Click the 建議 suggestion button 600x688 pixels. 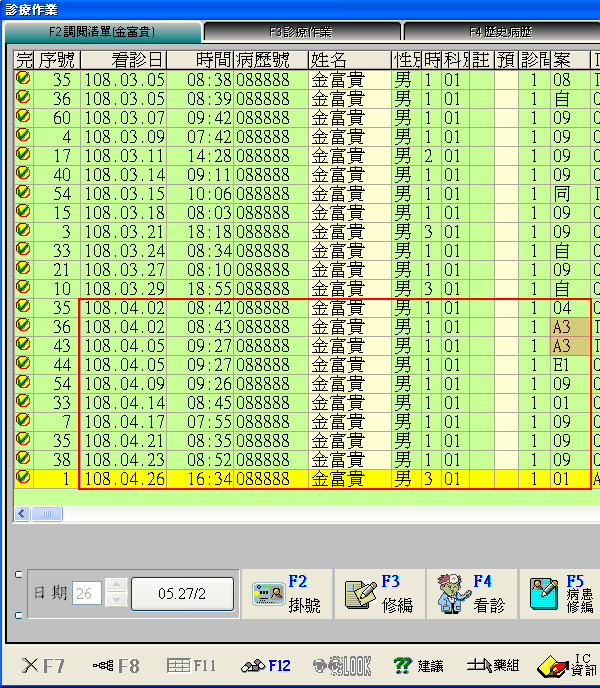(418, 665)
